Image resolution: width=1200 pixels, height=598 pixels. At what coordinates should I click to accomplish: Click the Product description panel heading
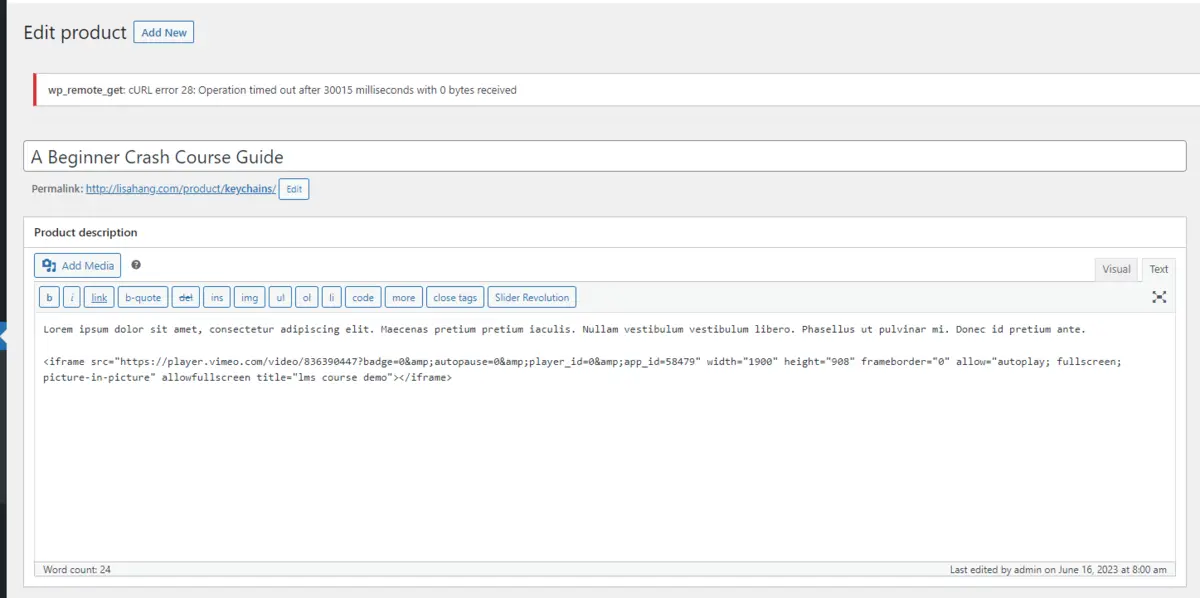pos(86,232)
